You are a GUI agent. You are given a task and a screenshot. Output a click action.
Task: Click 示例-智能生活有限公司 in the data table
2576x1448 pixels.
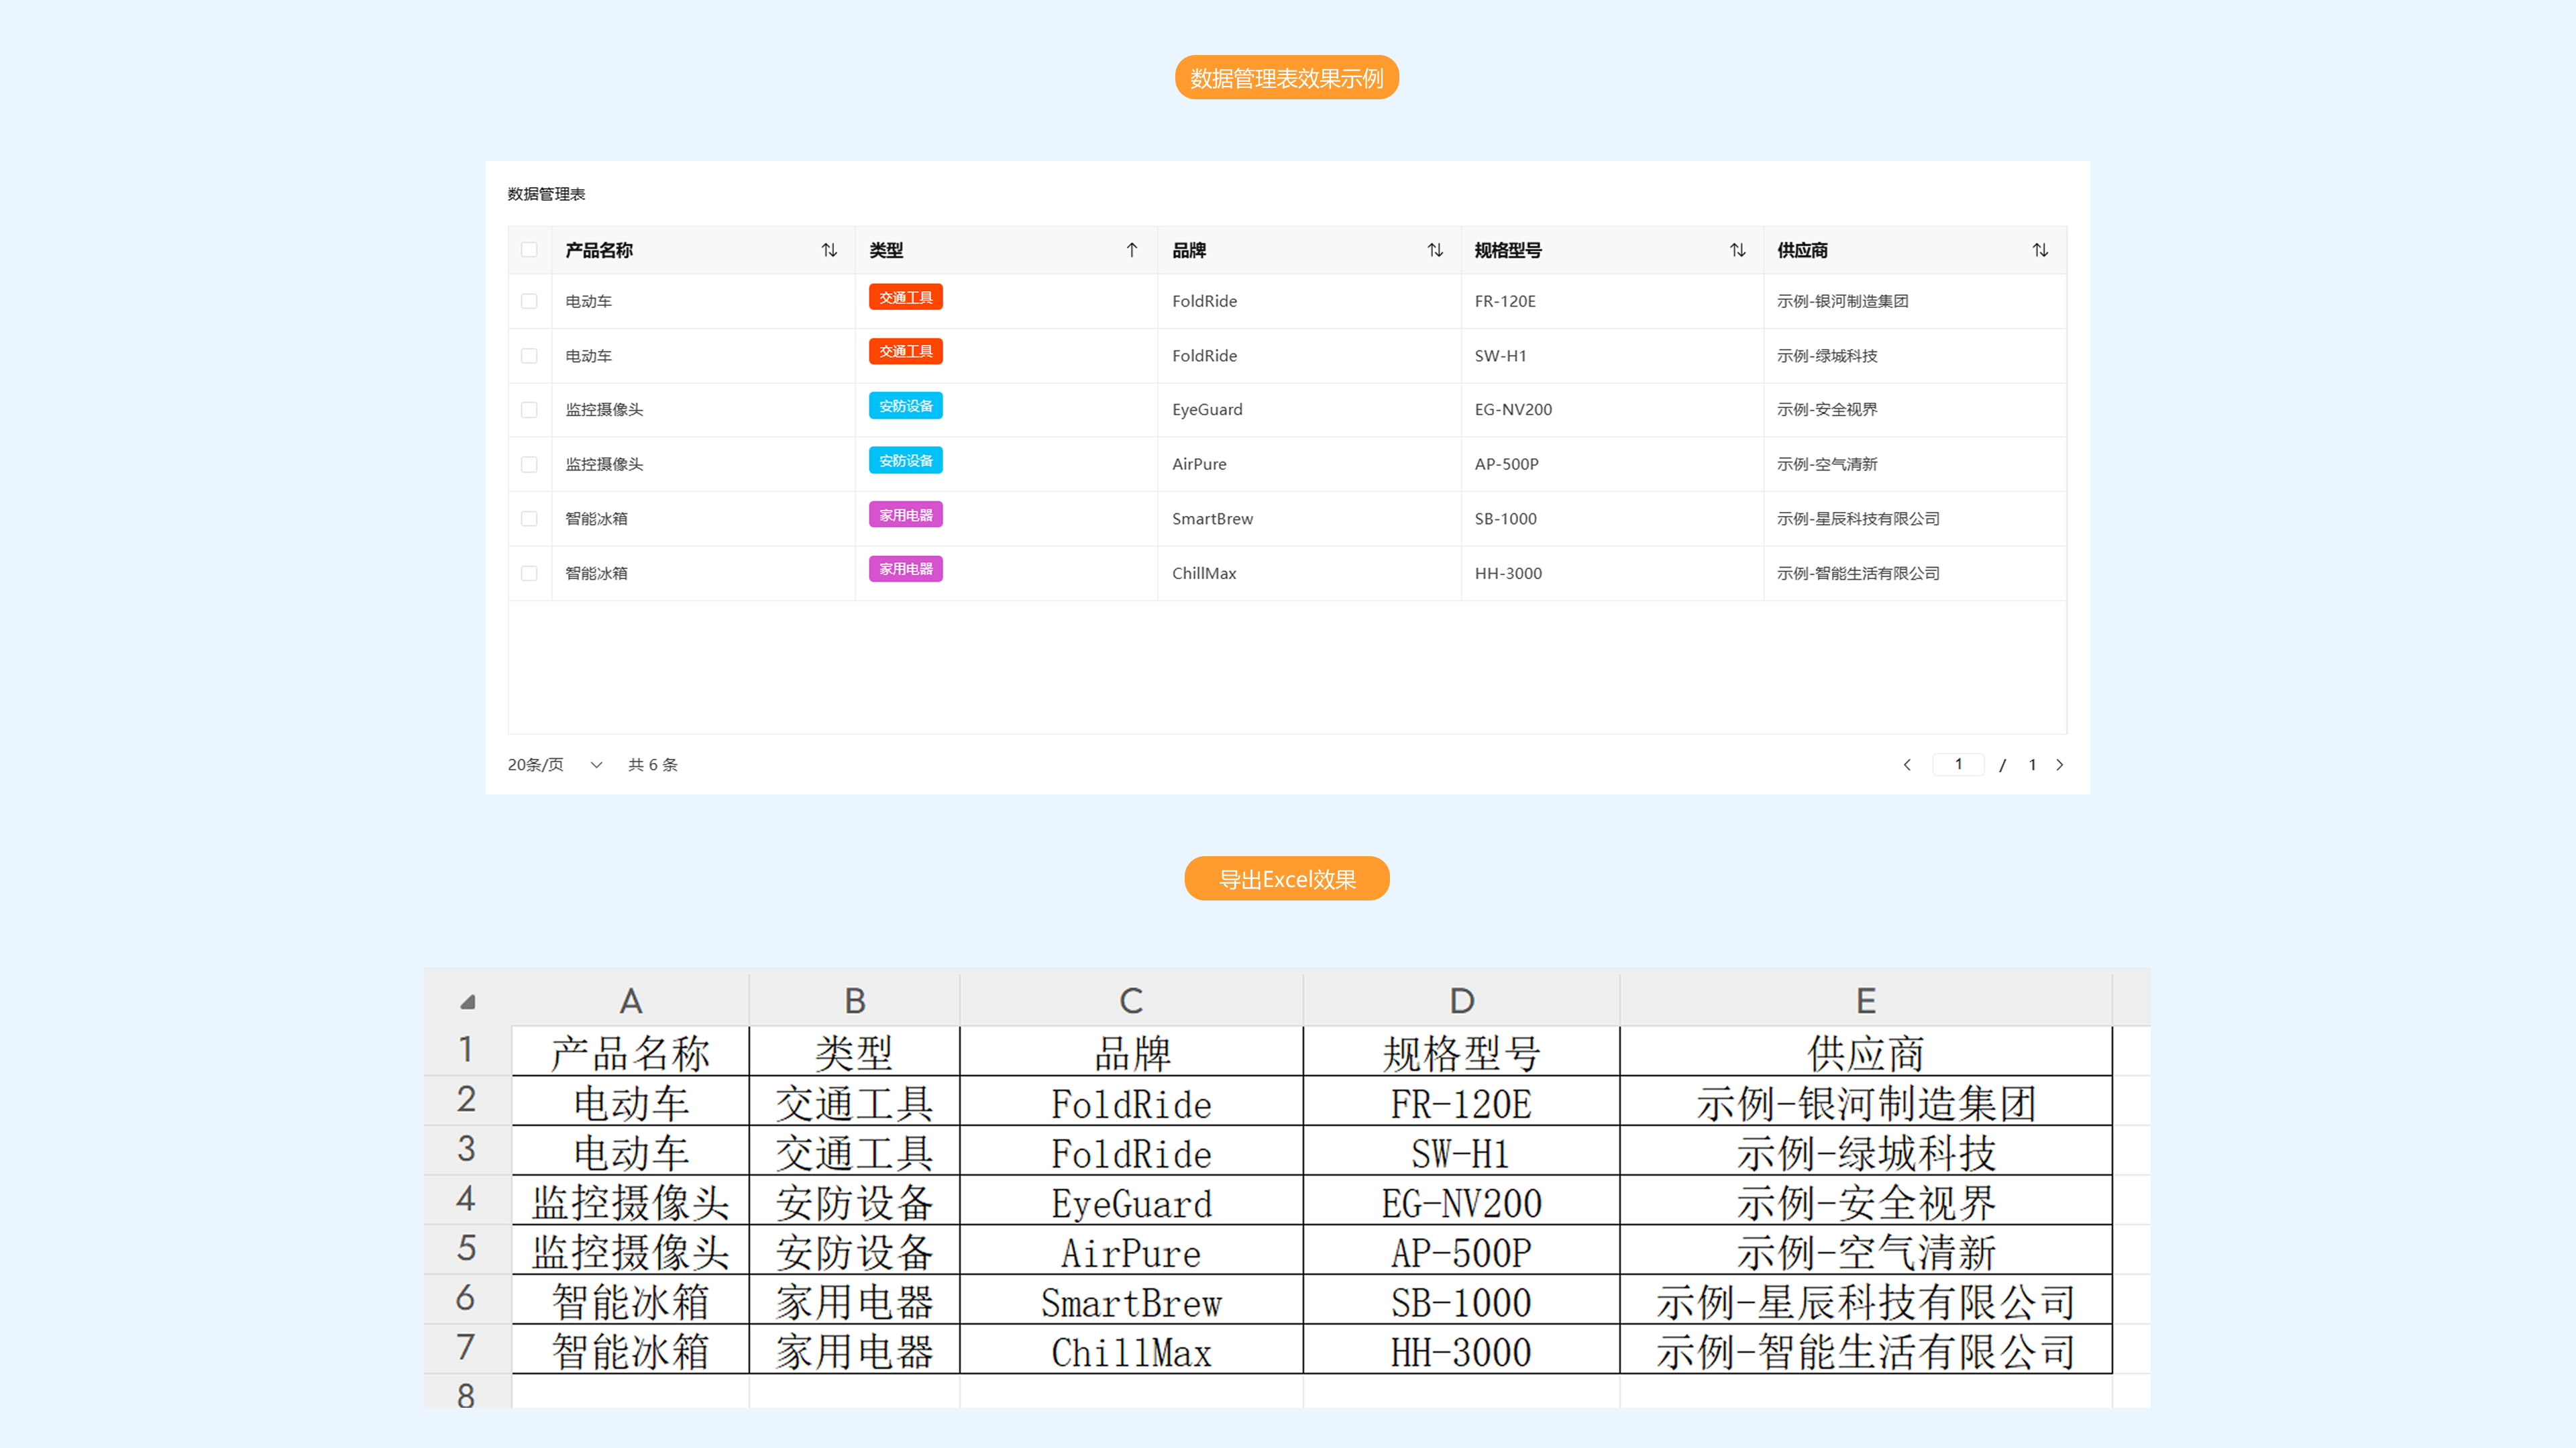tap(1858, 573)
